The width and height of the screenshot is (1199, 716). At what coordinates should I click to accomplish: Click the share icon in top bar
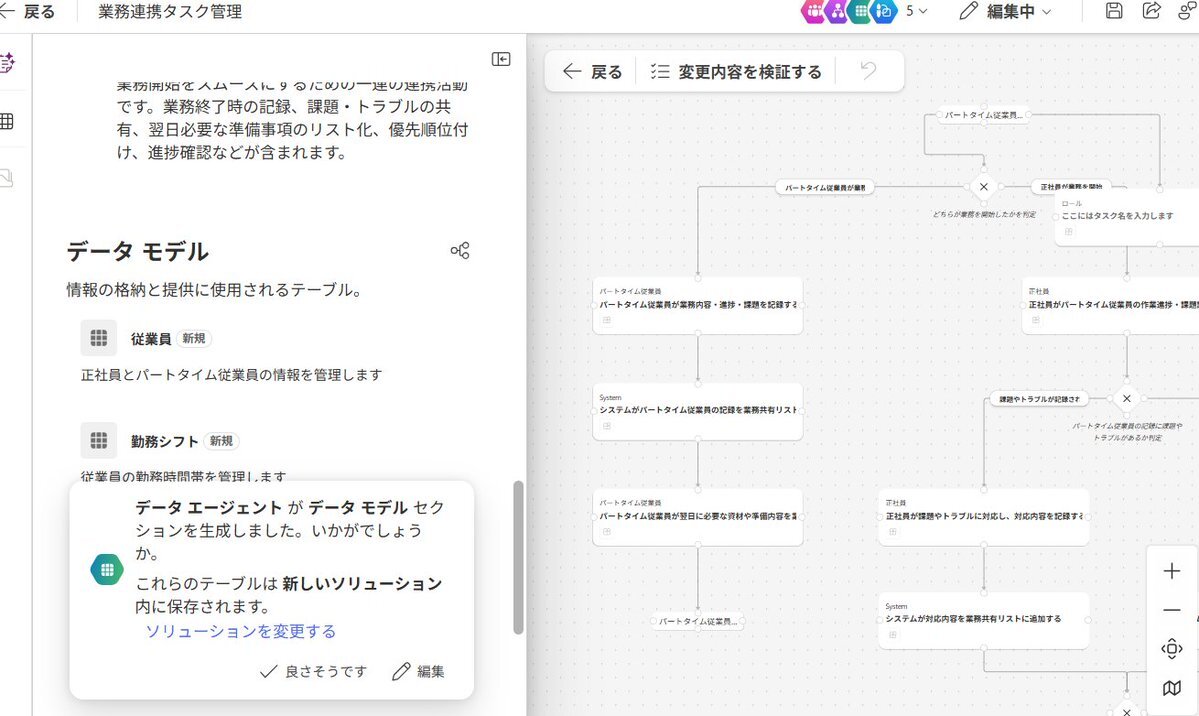1151,11
